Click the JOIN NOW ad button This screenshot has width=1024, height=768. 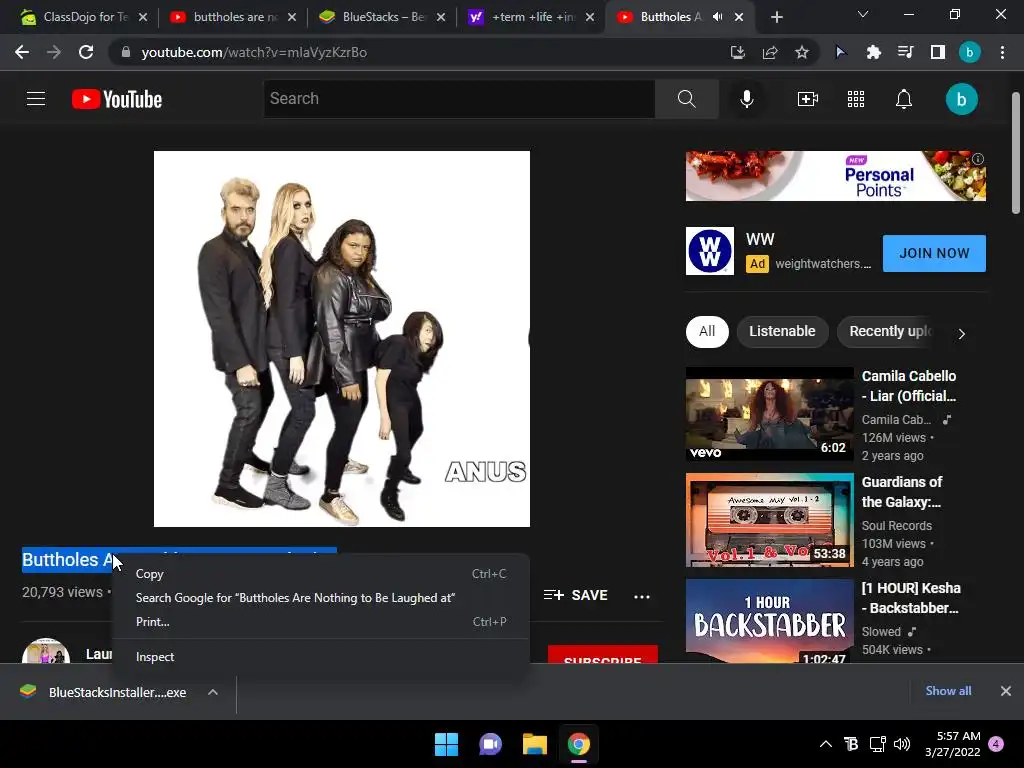tap(934, 253)
